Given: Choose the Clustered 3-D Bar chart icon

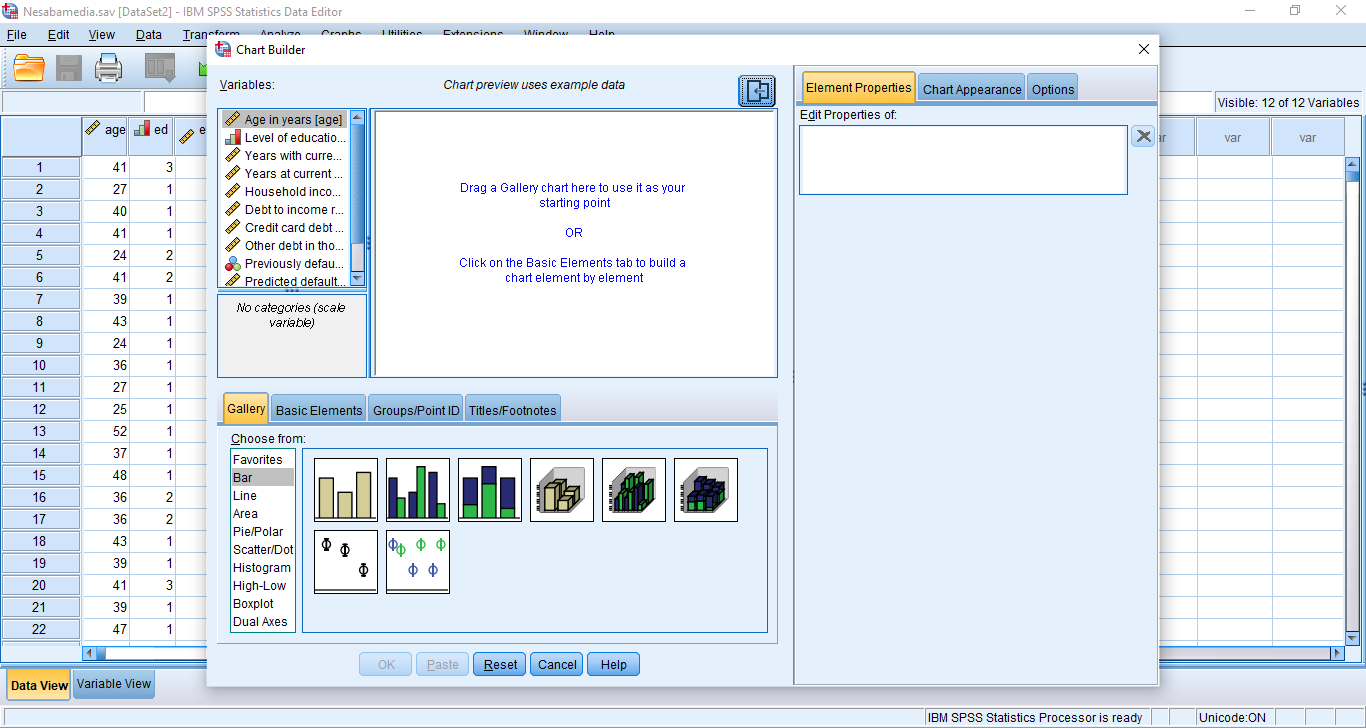Looking at the screenshot, I should (634, 490).
